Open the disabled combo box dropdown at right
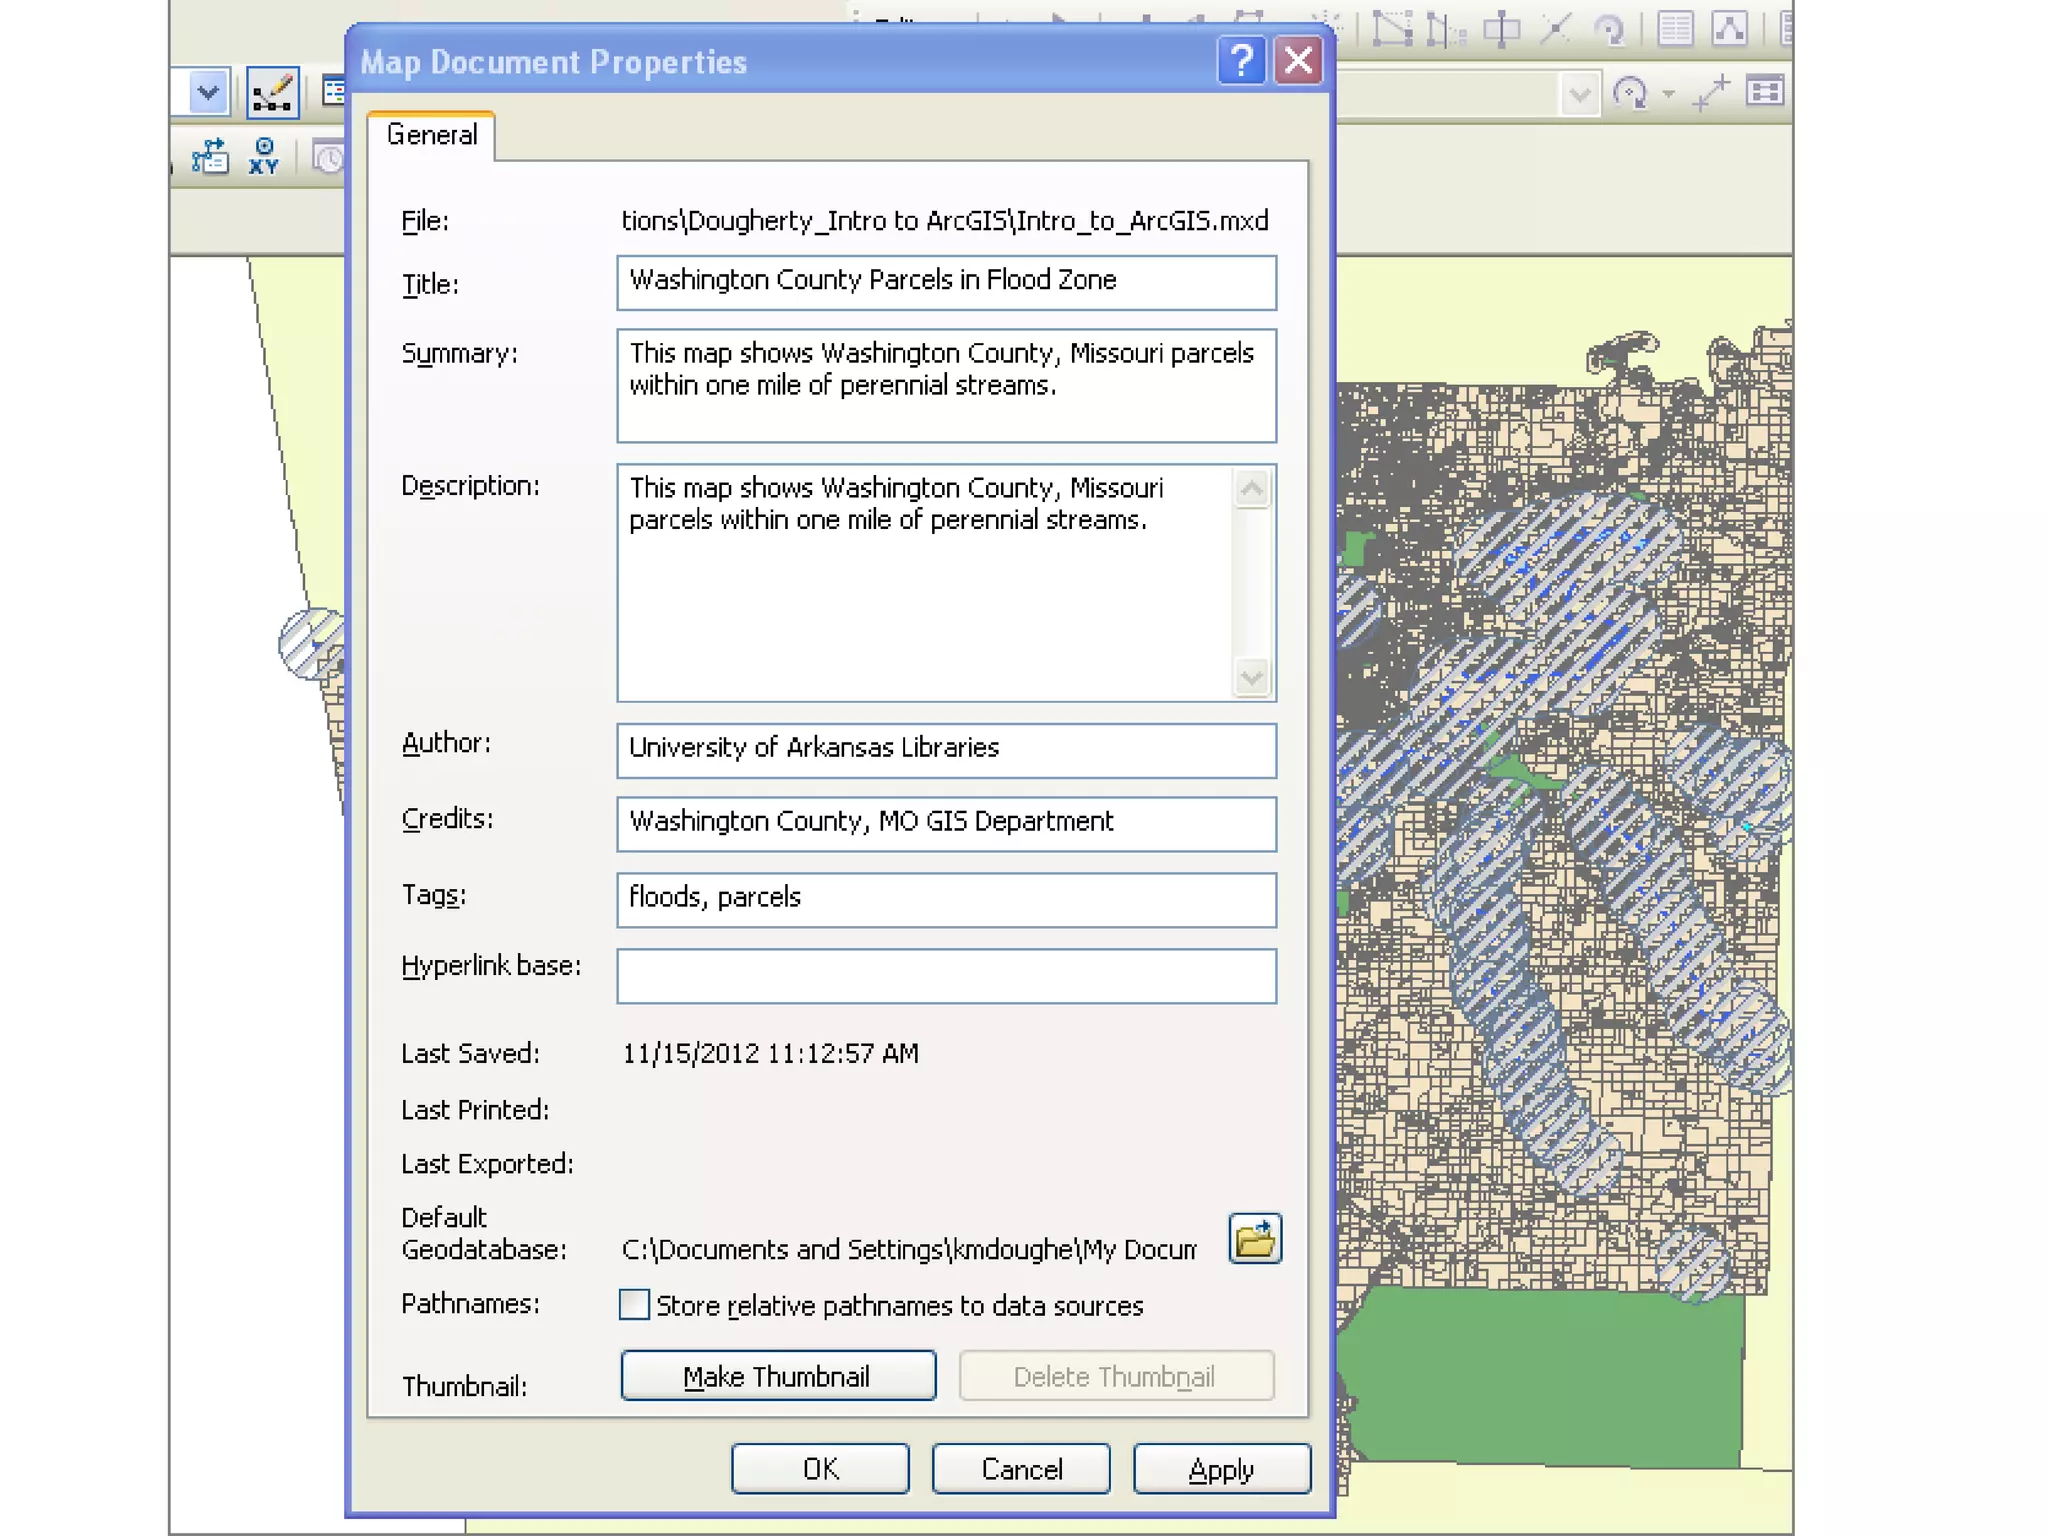The width and height of the screenshot is (2048, 1536). (x=1580, y=94)
